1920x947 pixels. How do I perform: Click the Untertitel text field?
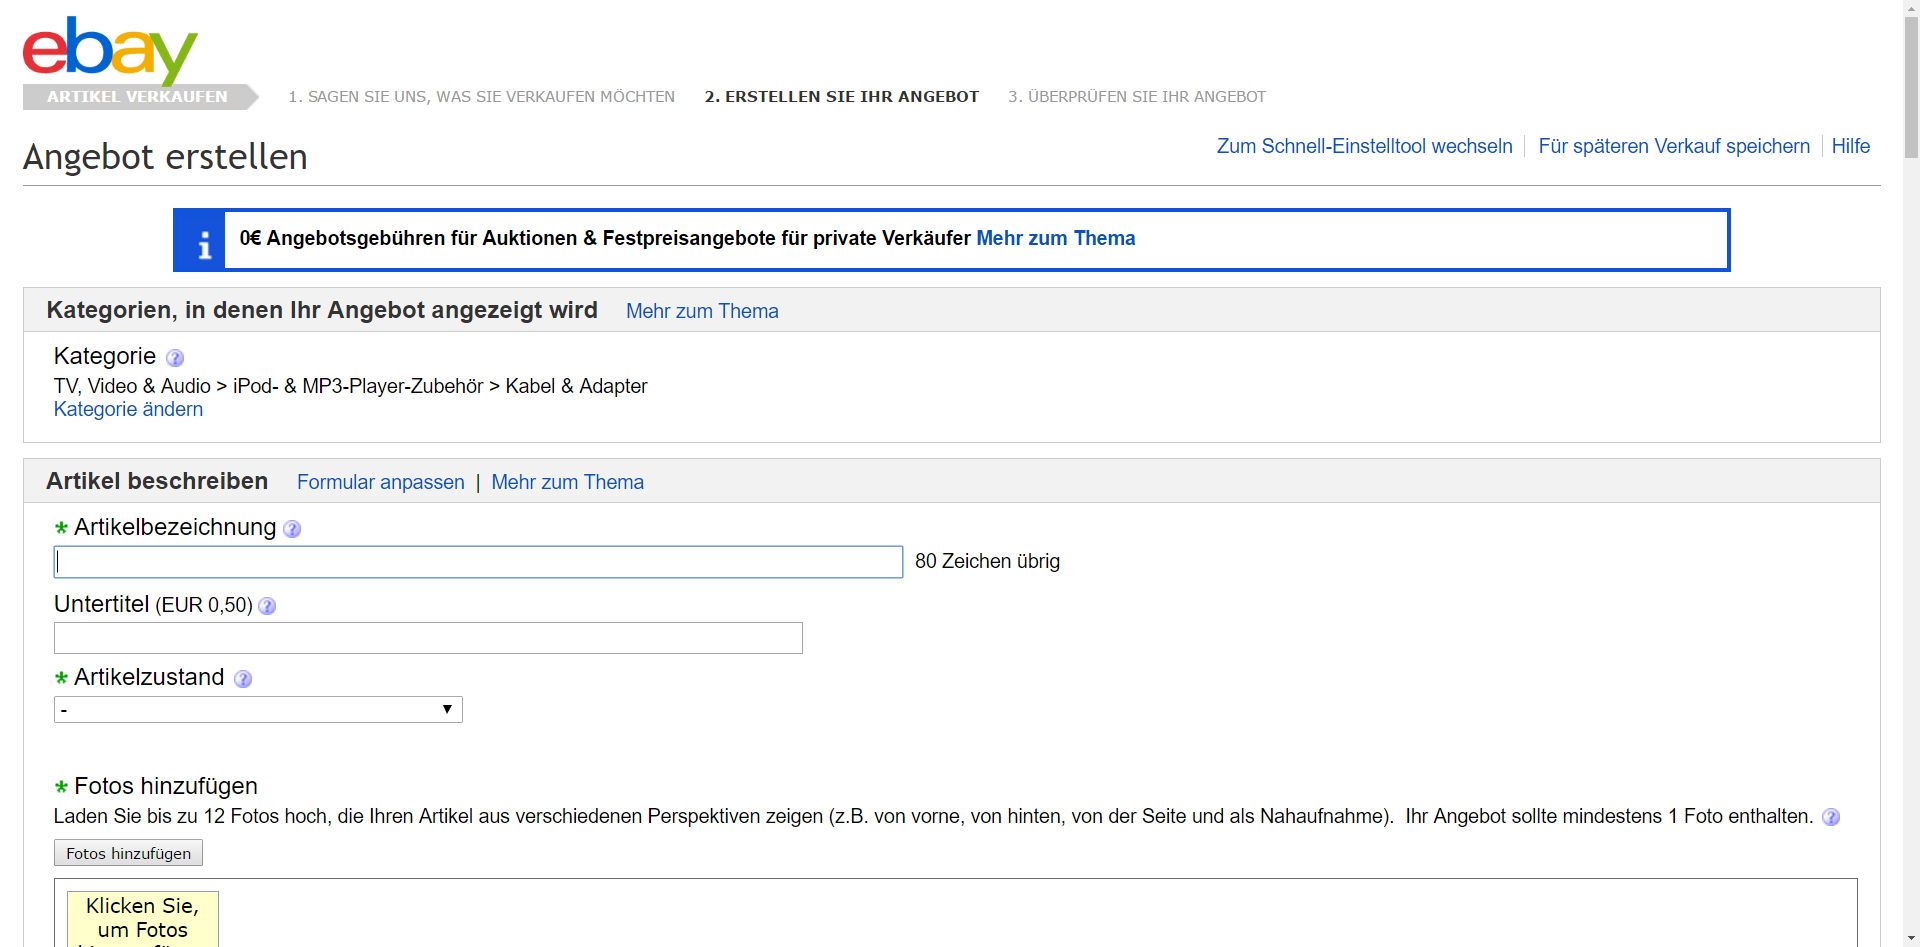coord(428,638)
